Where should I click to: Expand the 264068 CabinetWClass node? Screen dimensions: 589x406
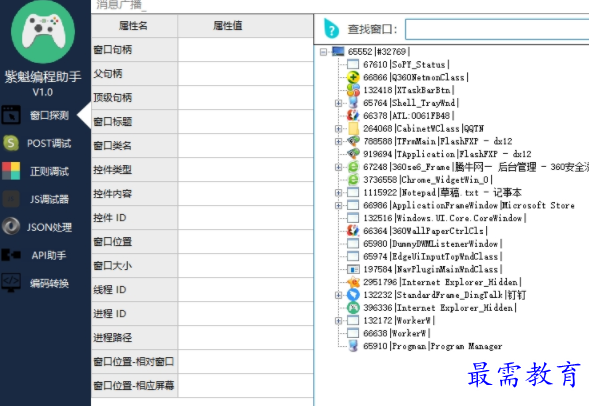click(x=338, y=128)
